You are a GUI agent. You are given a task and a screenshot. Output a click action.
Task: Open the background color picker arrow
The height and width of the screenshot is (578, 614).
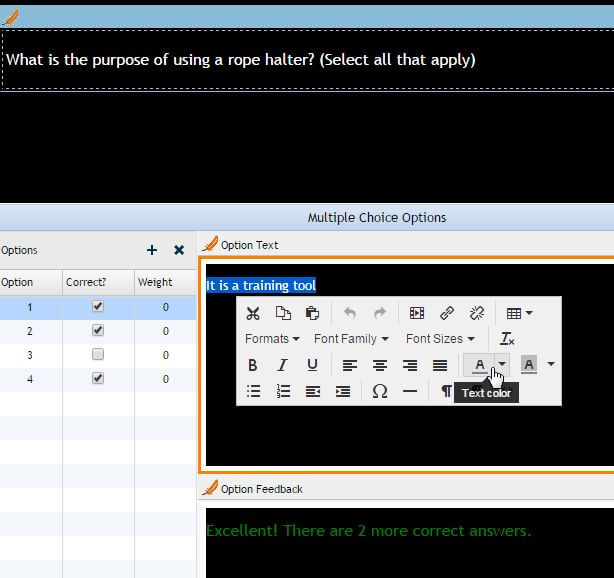click(550, 365)
